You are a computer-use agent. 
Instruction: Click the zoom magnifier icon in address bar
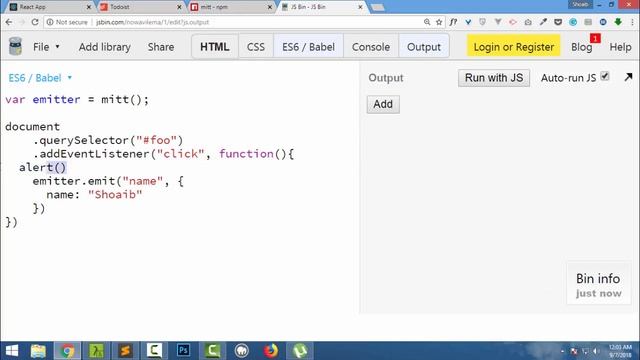pyautogui.click(x=427, y=22)
